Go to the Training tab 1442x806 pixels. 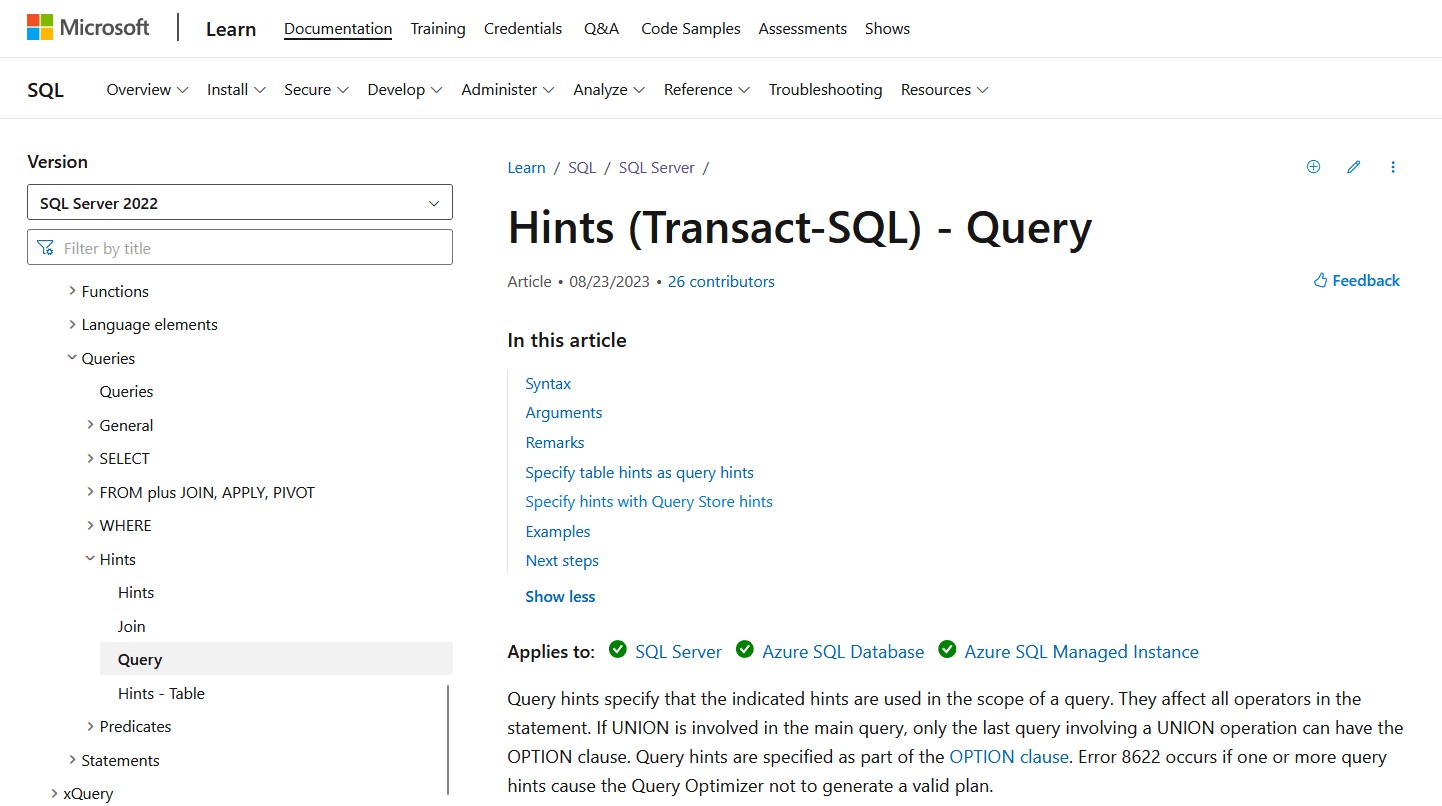[437, 29]
